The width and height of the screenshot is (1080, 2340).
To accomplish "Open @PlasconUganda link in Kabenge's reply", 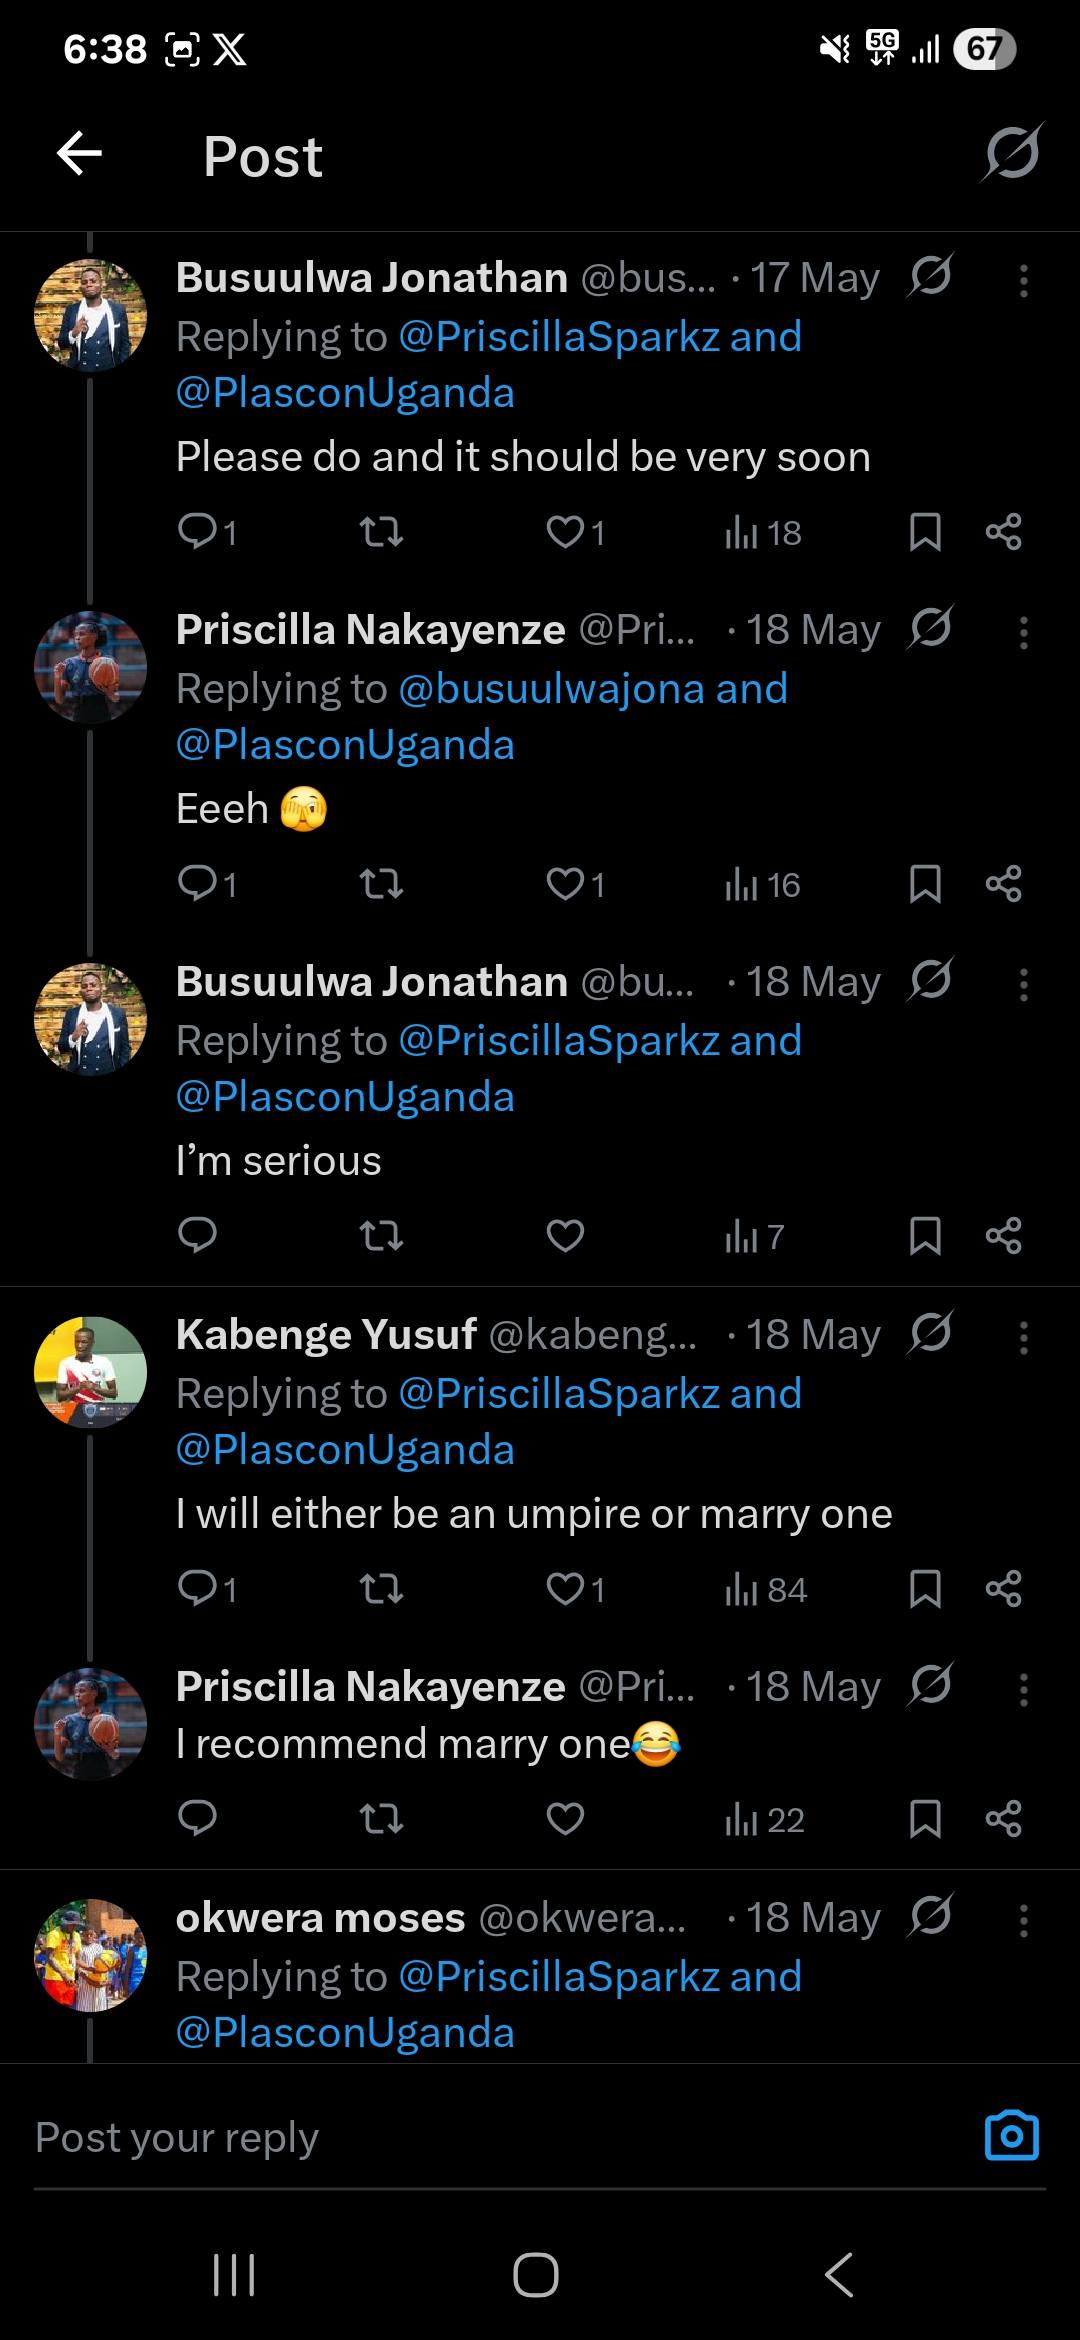I will point(345,1449).
